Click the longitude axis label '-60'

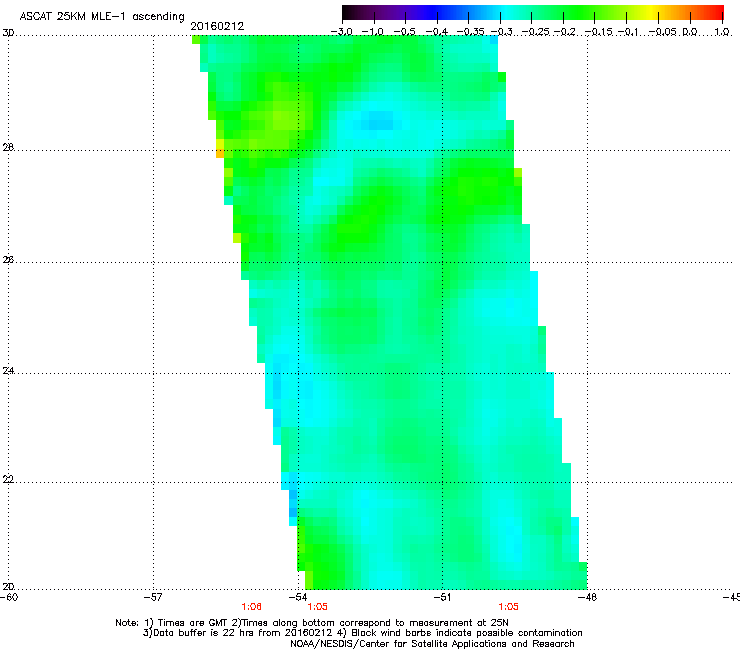point(9,597)
